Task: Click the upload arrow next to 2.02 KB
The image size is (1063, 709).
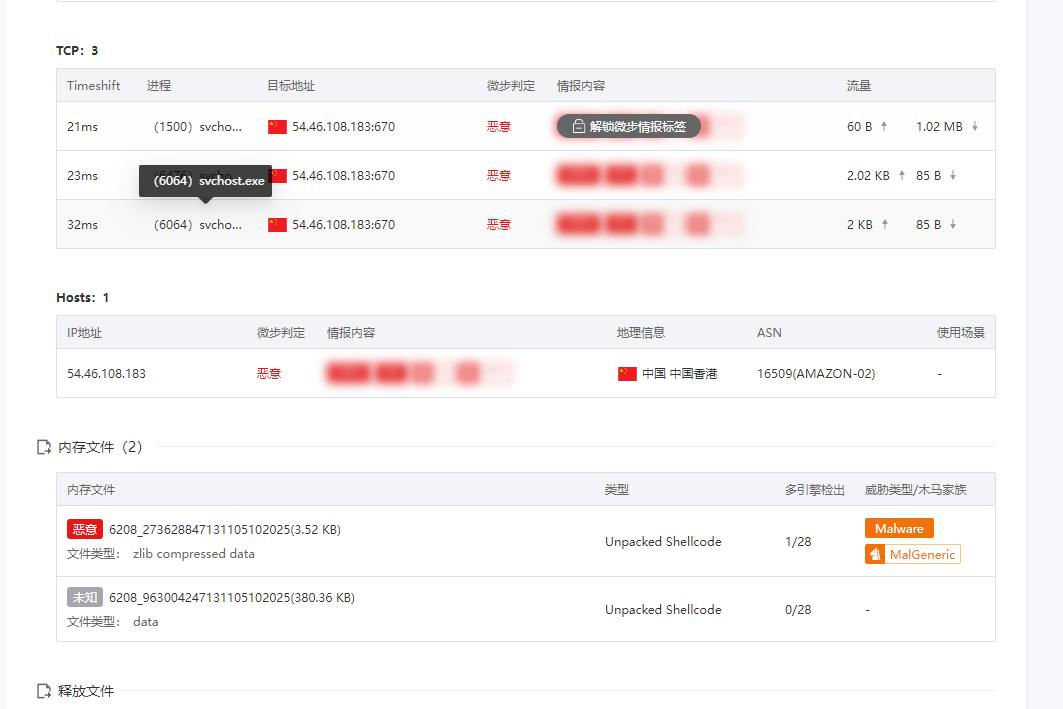Action: 901,176
